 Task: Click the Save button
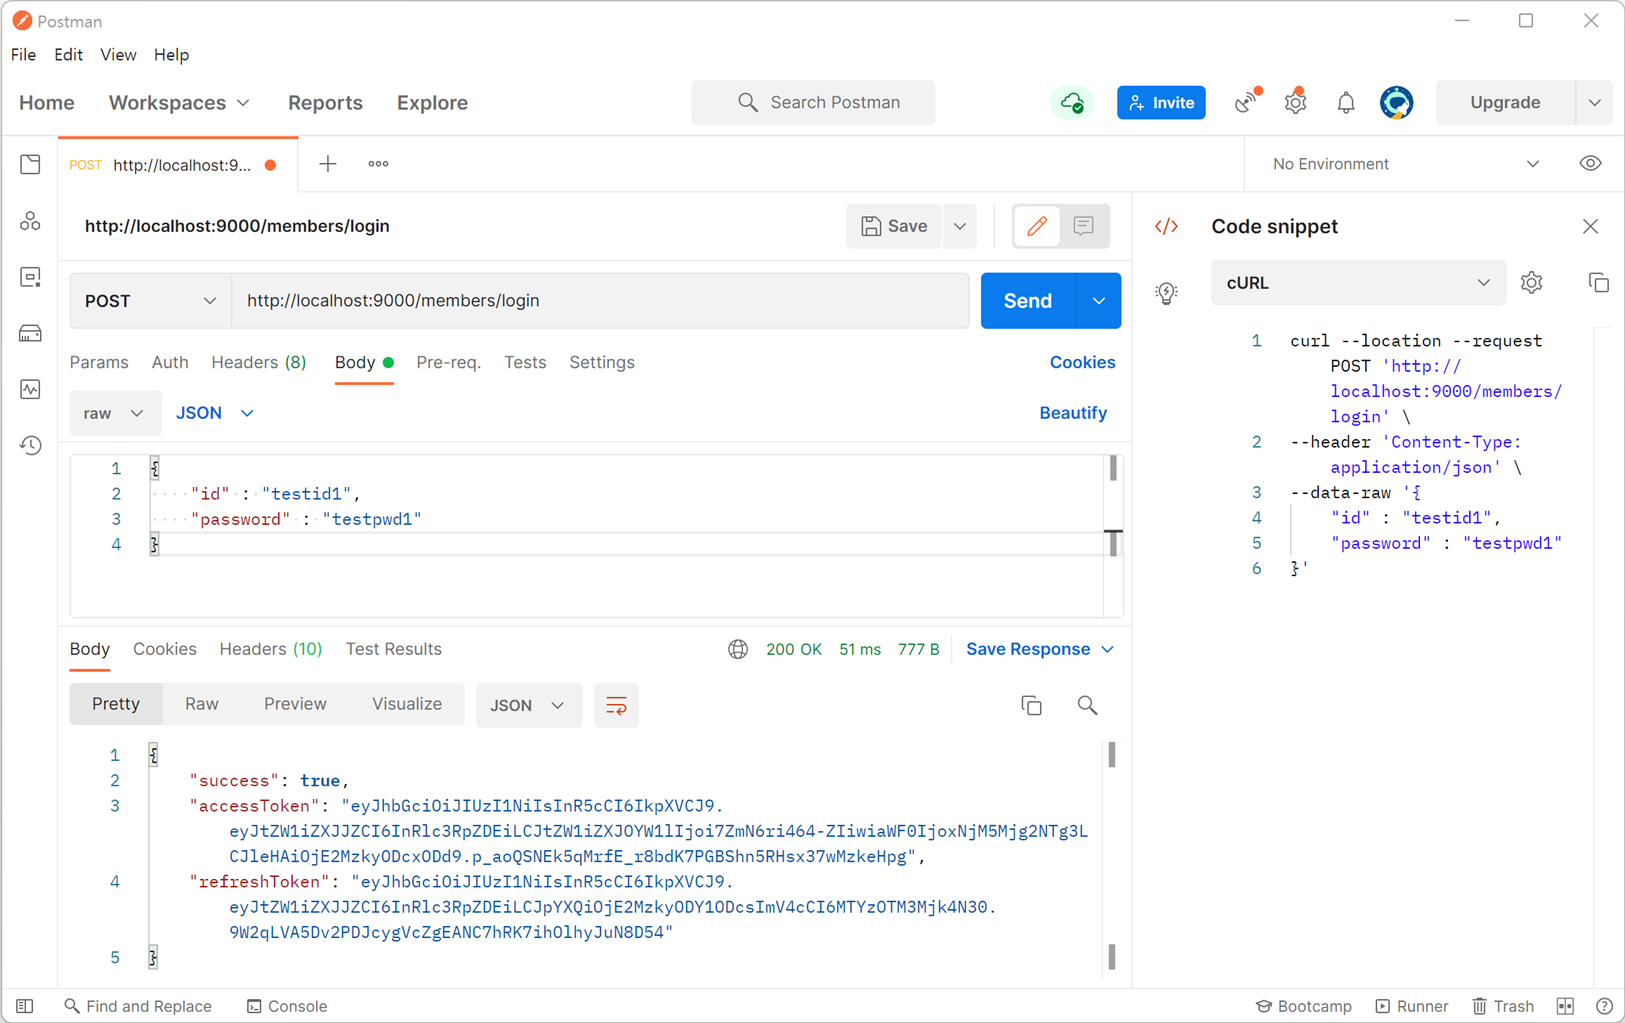pyautogui.click(x=894, y=226)
